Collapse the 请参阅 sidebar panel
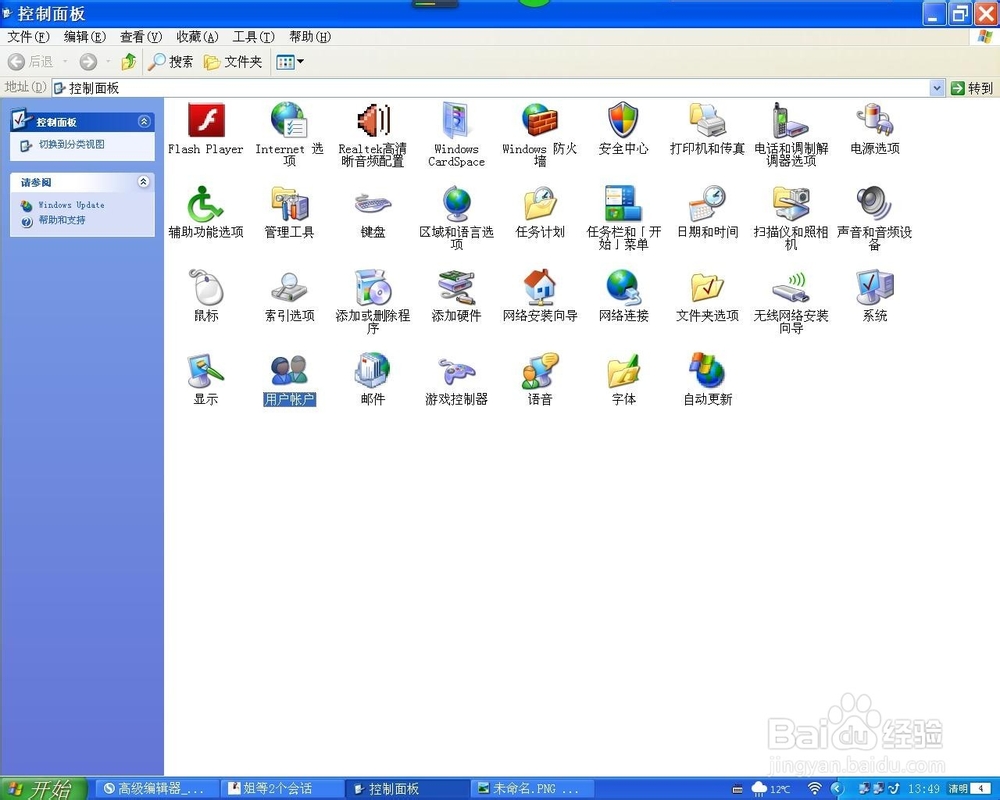This screenshot has height=800, width=1000. click(144, 182)
